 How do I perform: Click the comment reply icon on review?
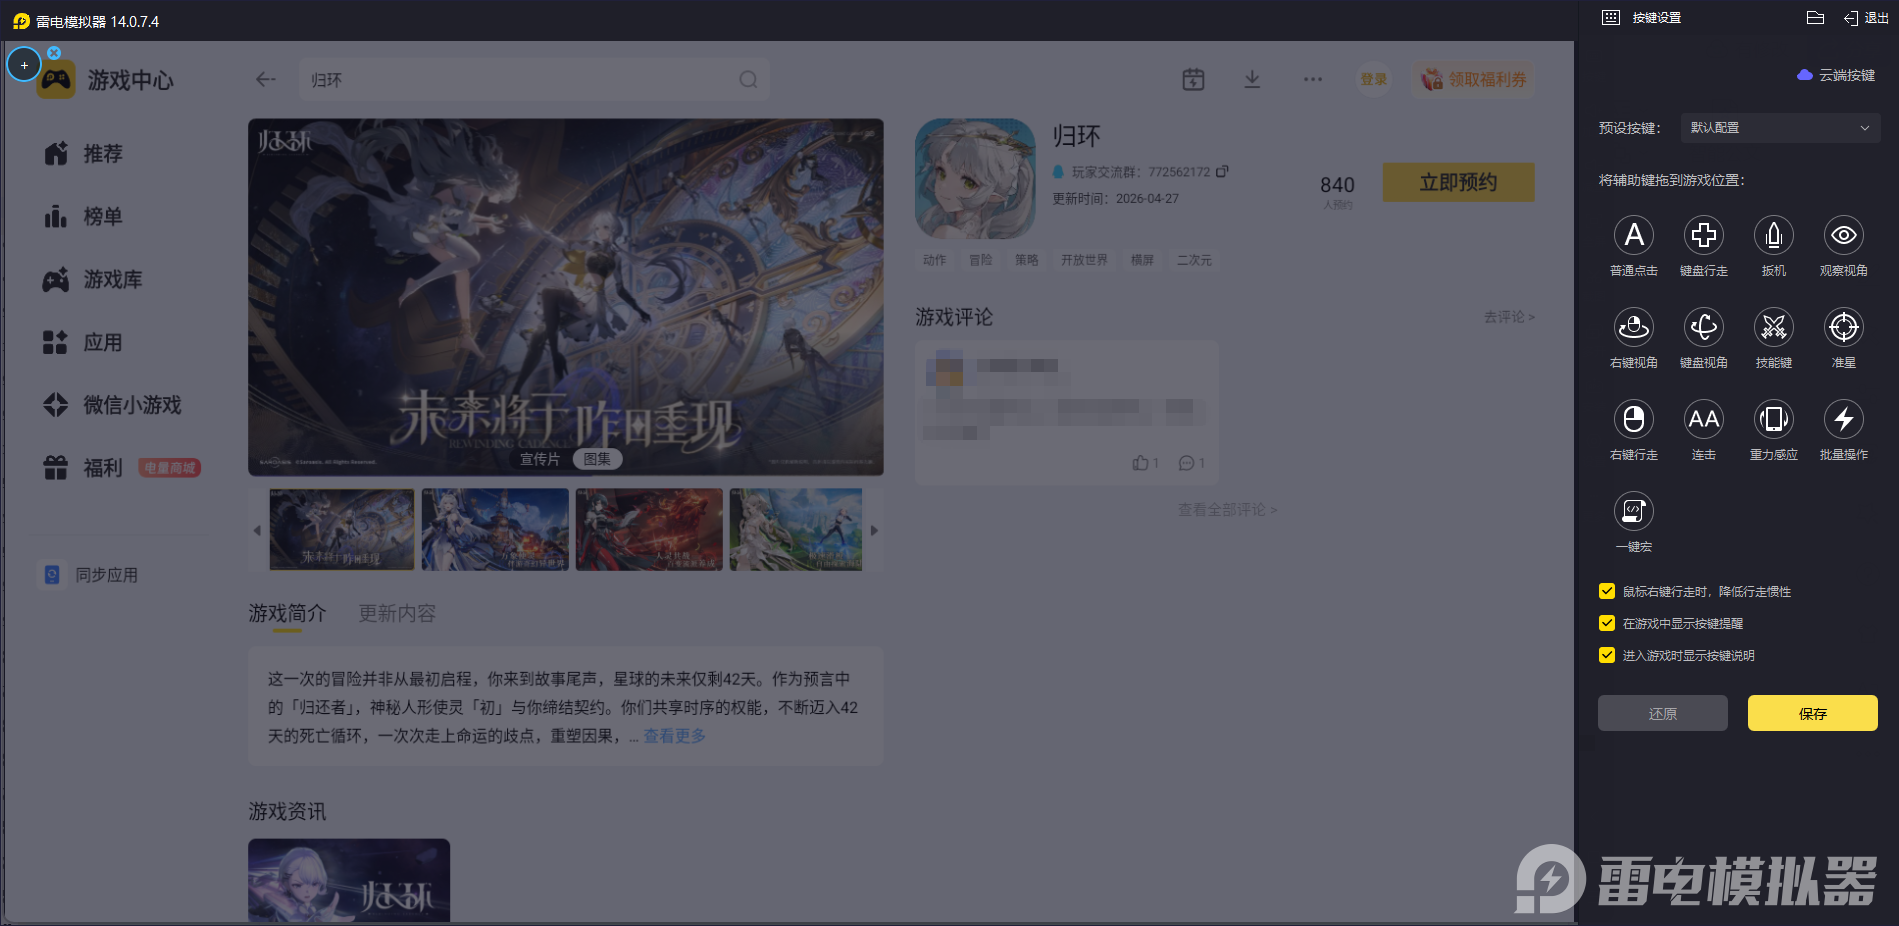pos(1186,463)
